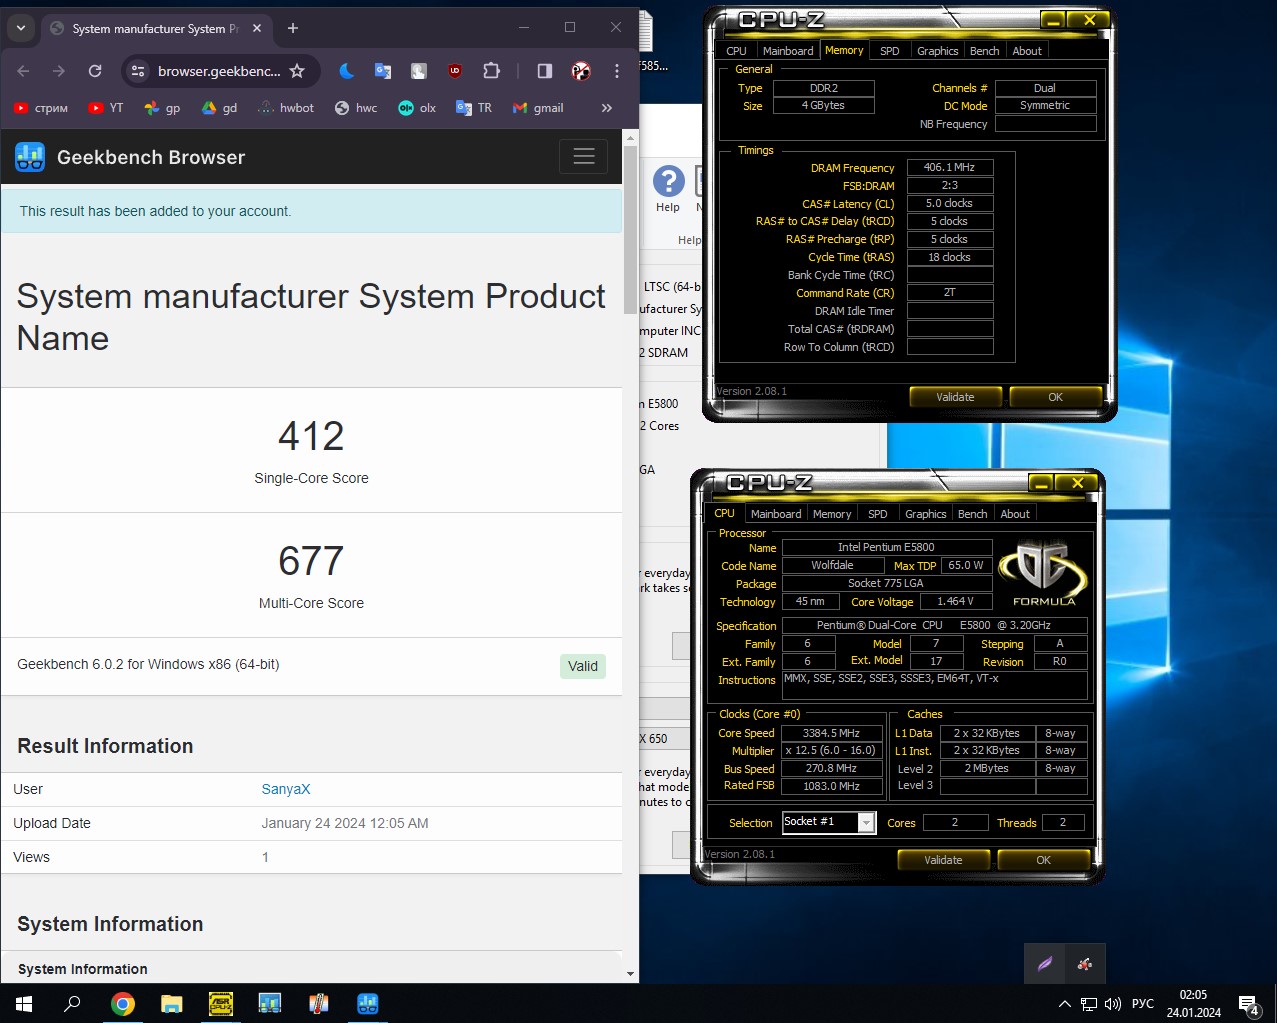The height and width of the screenshot is (1023, 1277).
Task: Open Windows taskbar search
Action: click(x=72, y=1003)
